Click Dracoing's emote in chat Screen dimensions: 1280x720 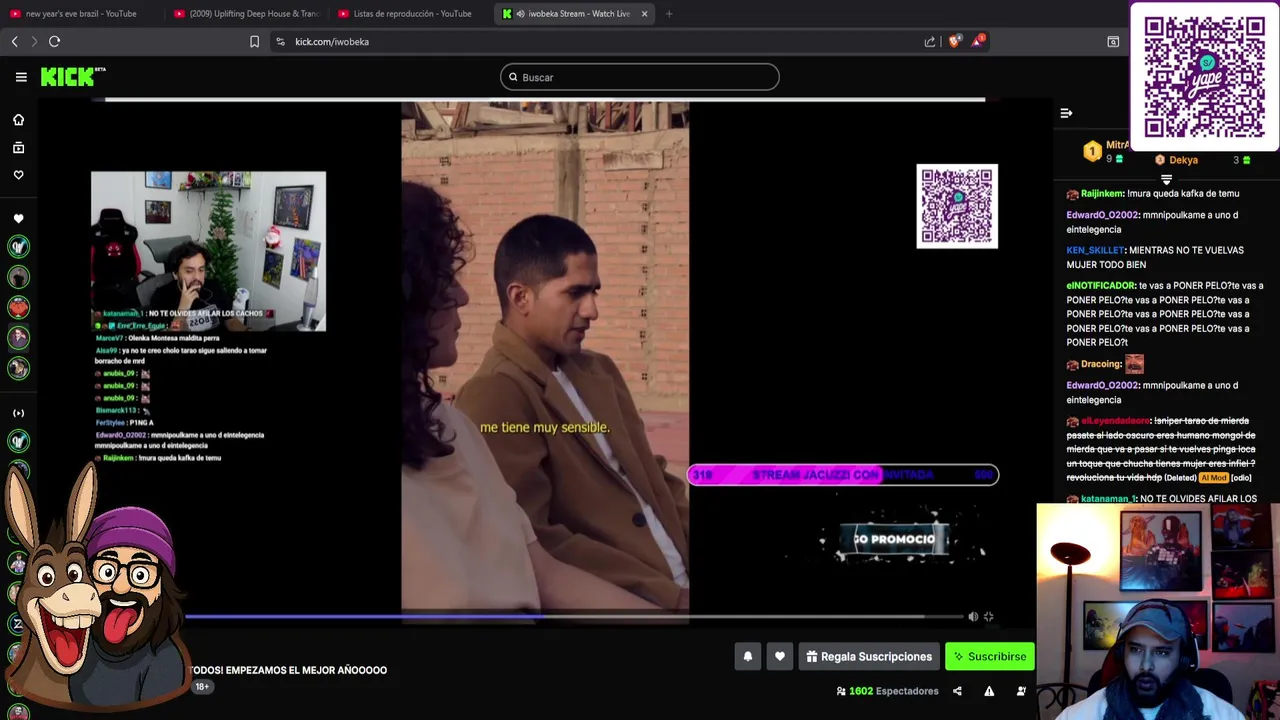click(x=1134, y=364)
